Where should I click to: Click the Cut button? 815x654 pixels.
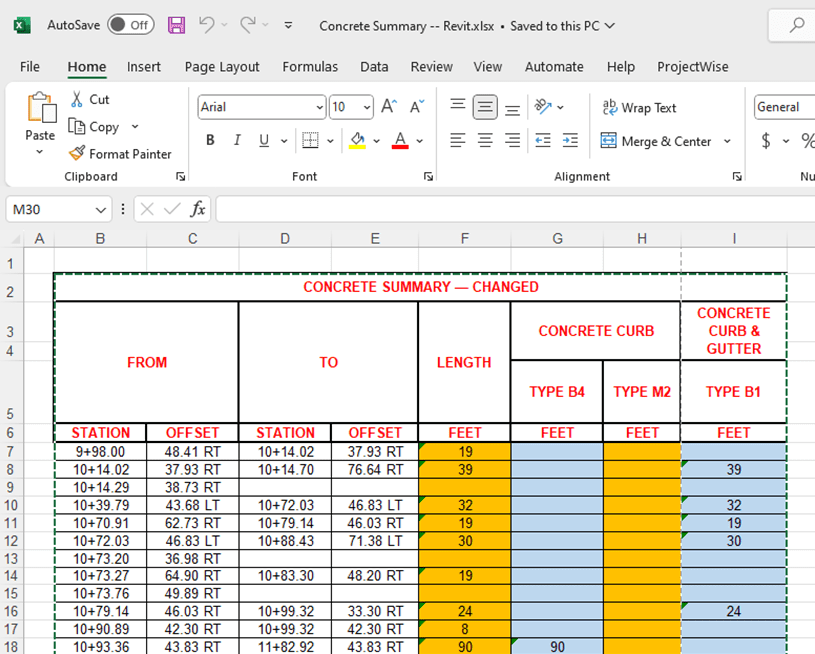coord(90,99)
